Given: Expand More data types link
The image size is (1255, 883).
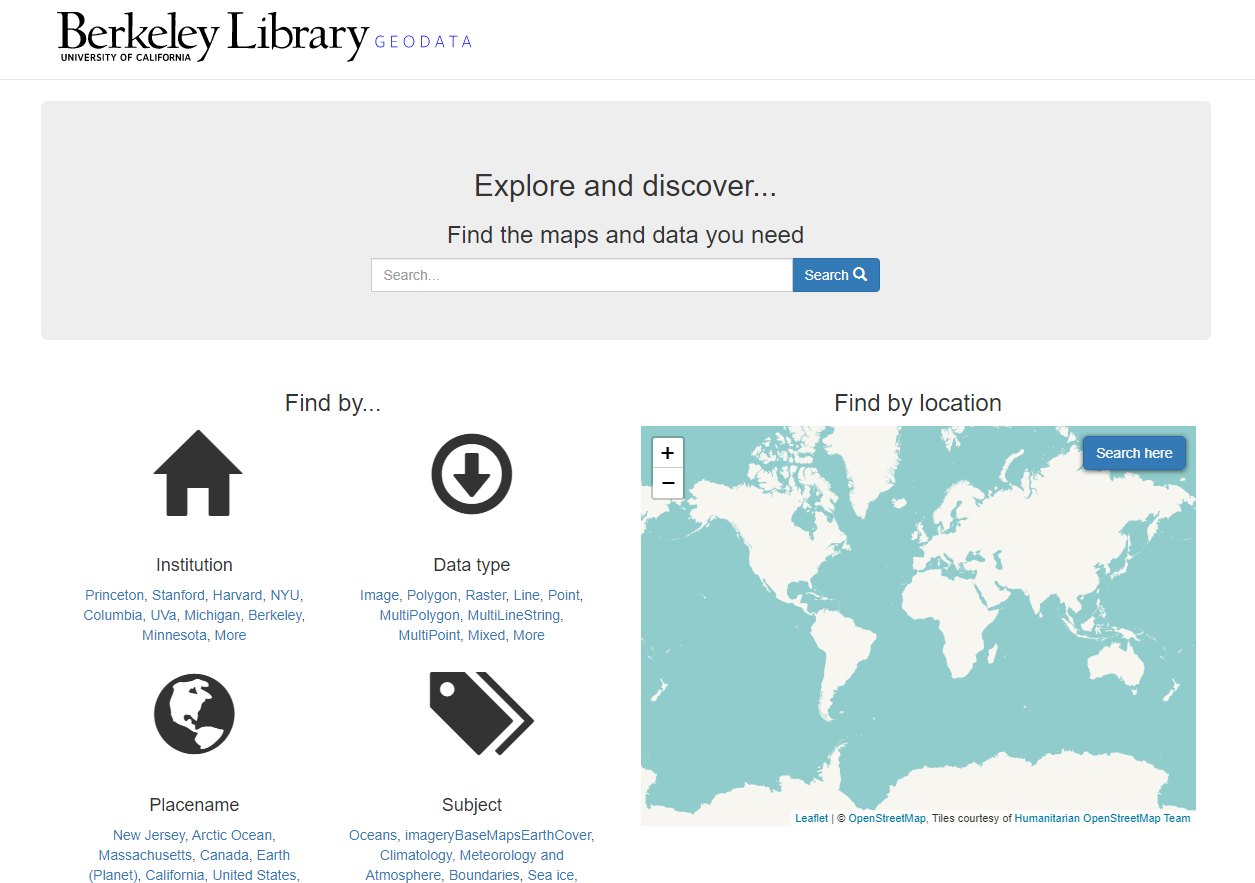Looking at the screenshot, I should click(x=528, y=635).
